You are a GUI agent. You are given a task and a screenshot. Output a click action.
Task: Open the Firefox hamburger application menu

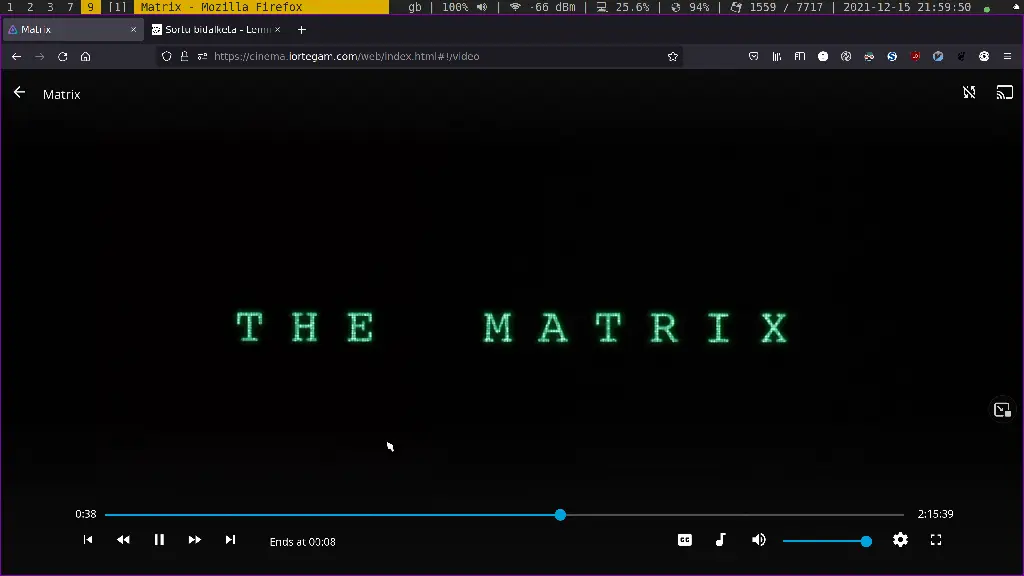pos(1007,57)
